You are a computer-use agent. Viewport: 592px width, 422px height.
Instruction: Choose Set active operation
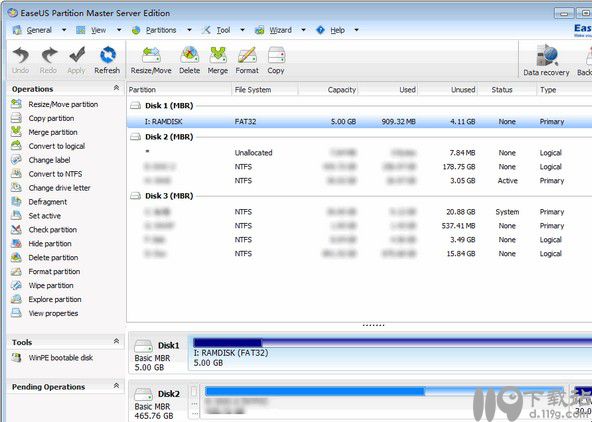click(x=36, y=216)
